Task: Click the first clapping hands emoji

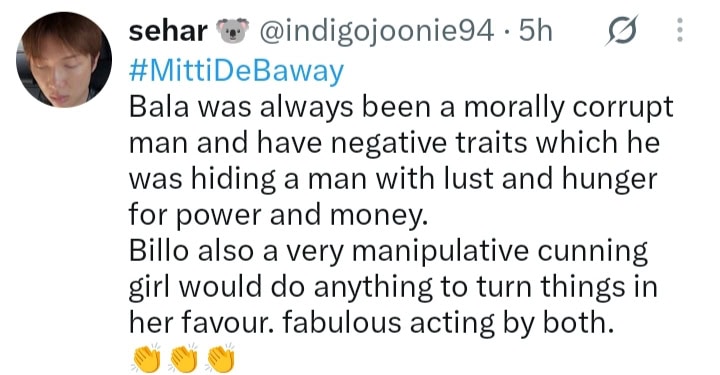Action: [x=146, y=358]
